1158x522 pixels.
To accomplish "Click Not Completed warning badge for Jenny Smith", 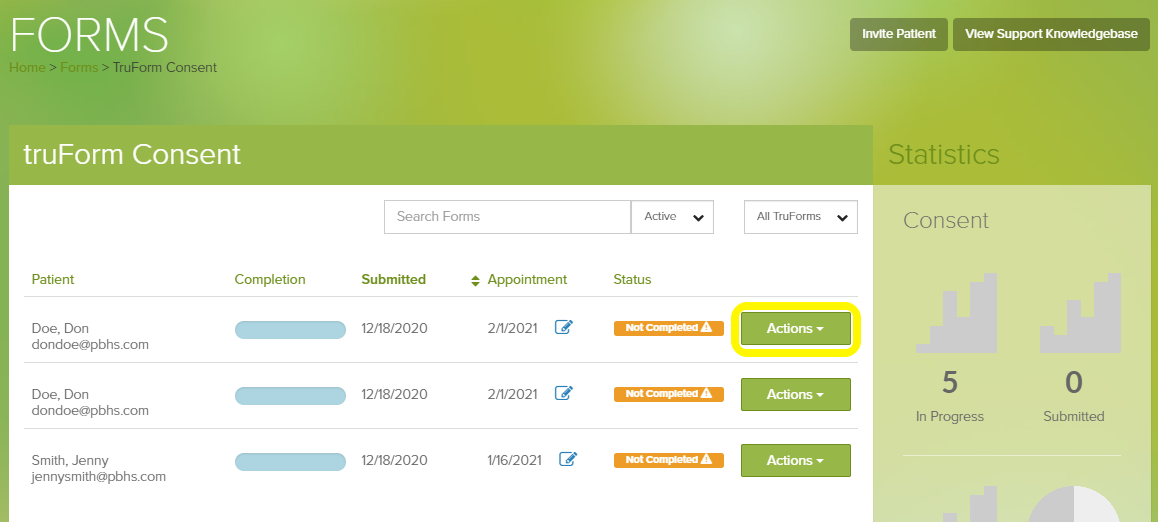I will click(x=668, y=460).
